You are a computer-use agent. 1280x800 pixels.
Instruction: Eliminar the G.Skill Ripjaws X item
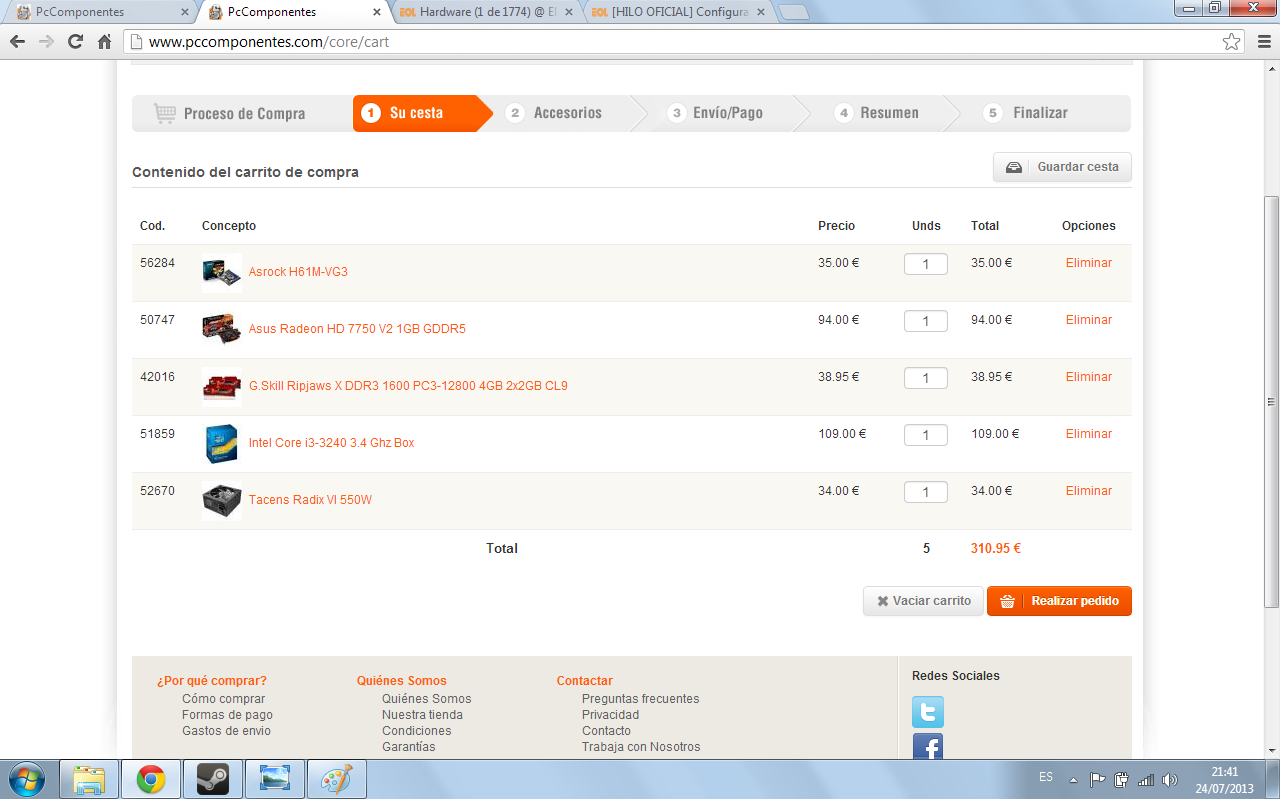[1089, 377]
